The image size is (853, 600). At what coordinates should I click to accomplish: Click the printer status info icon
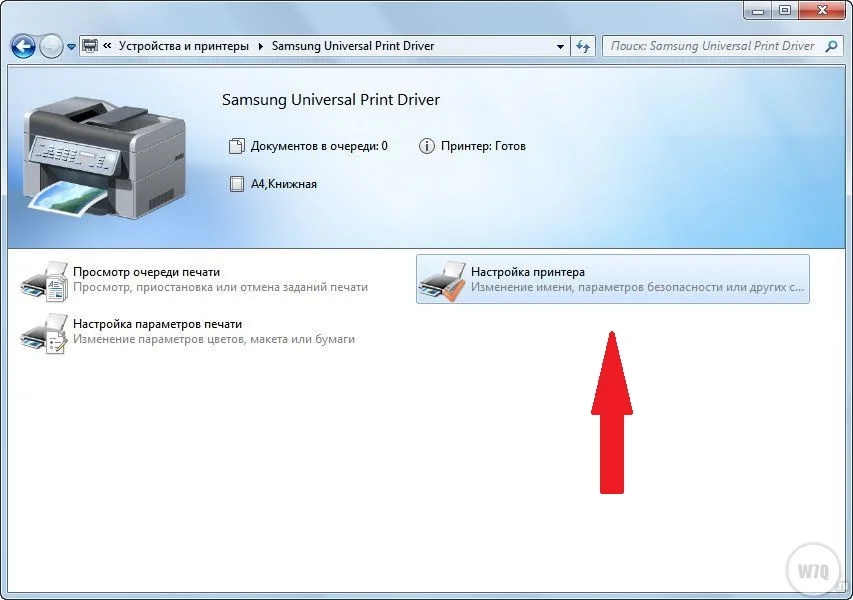(426, 146)
